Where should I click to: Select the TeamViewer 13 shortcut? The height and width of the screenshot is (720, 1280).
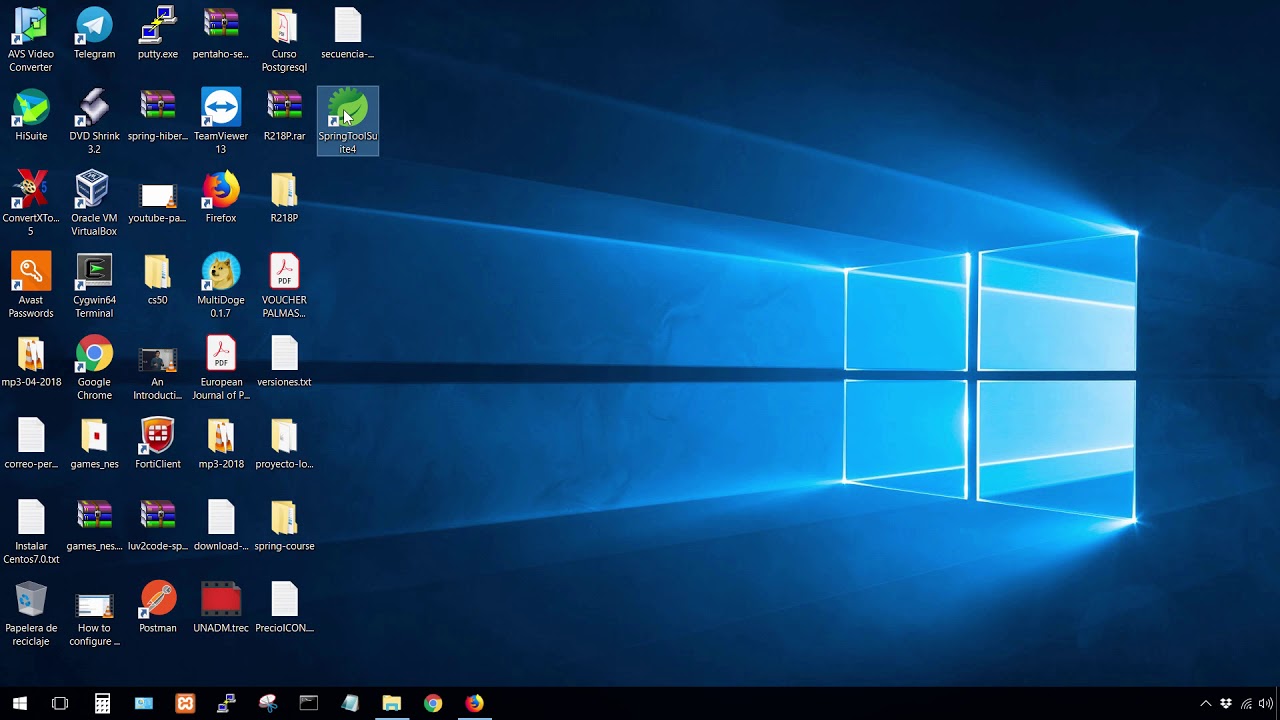[221, 122]
